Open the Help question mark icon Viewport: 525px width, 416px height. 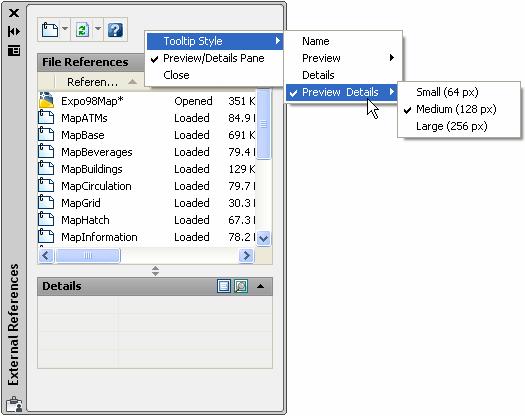pyautogui.click(x=115, y=30)
